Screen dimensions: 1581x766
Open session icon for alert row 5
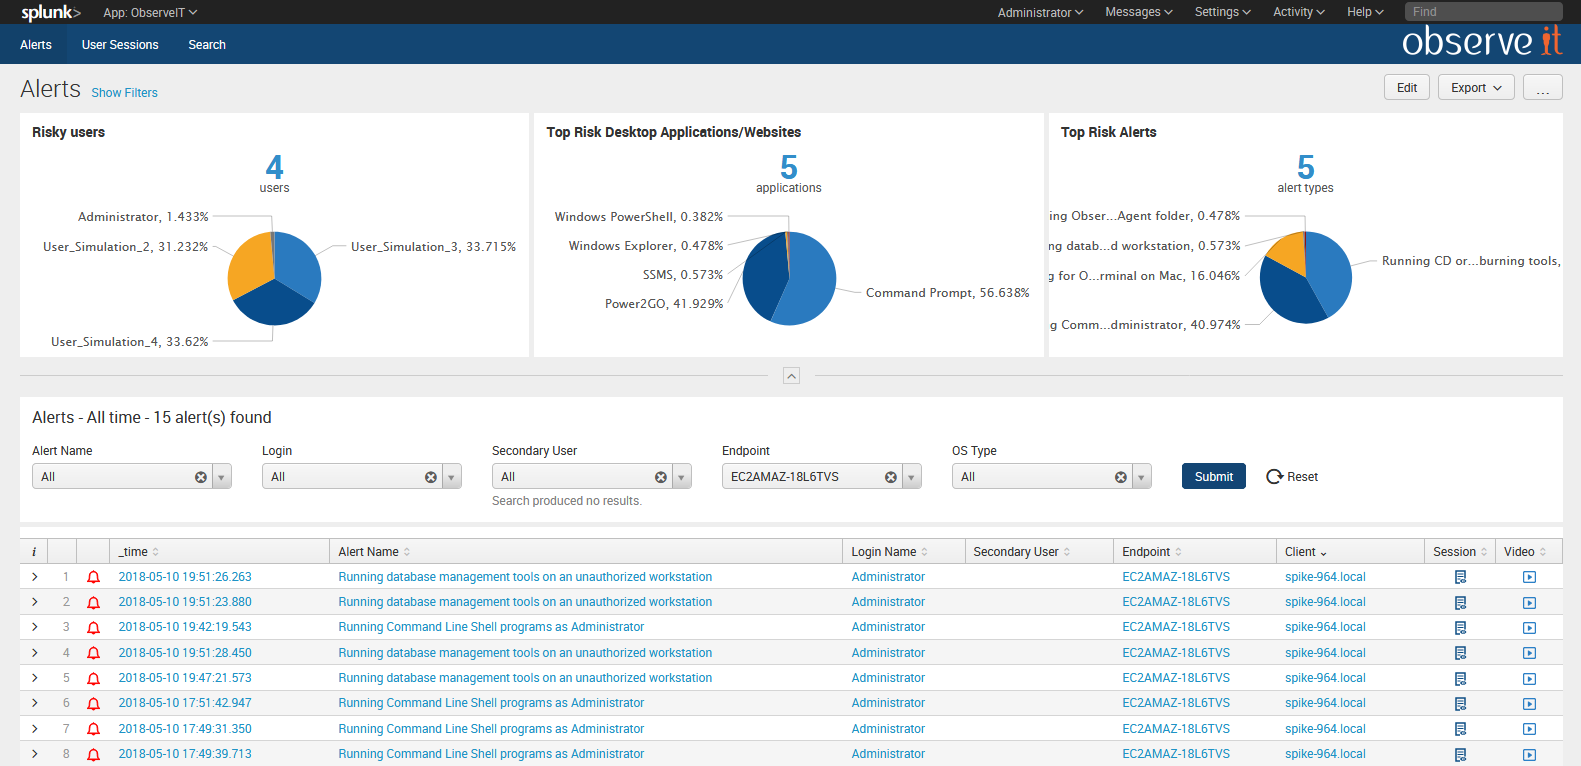click(1460, 678)
